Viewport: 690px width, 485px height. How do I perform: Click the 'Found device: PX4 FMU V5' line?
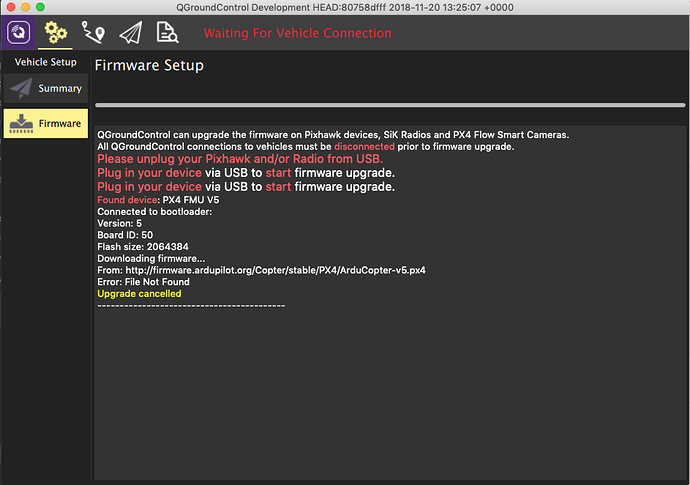click(158, 200)
